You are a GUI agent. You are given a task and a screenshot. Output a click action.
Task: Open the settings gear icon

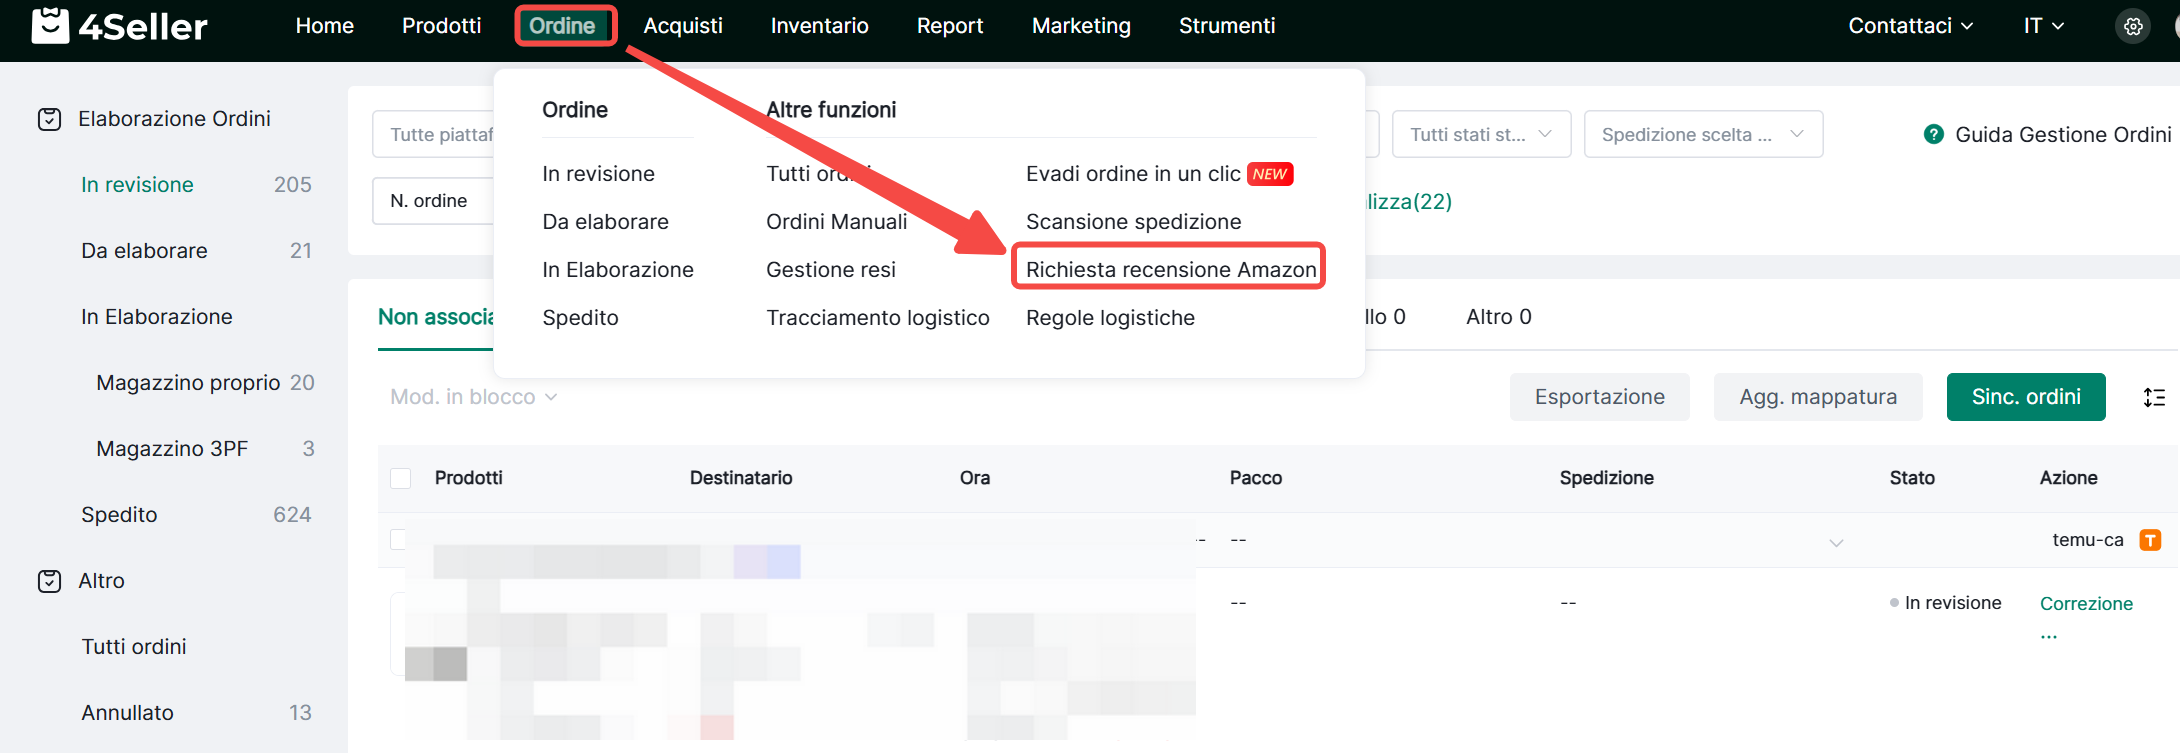coord(2133,27)
